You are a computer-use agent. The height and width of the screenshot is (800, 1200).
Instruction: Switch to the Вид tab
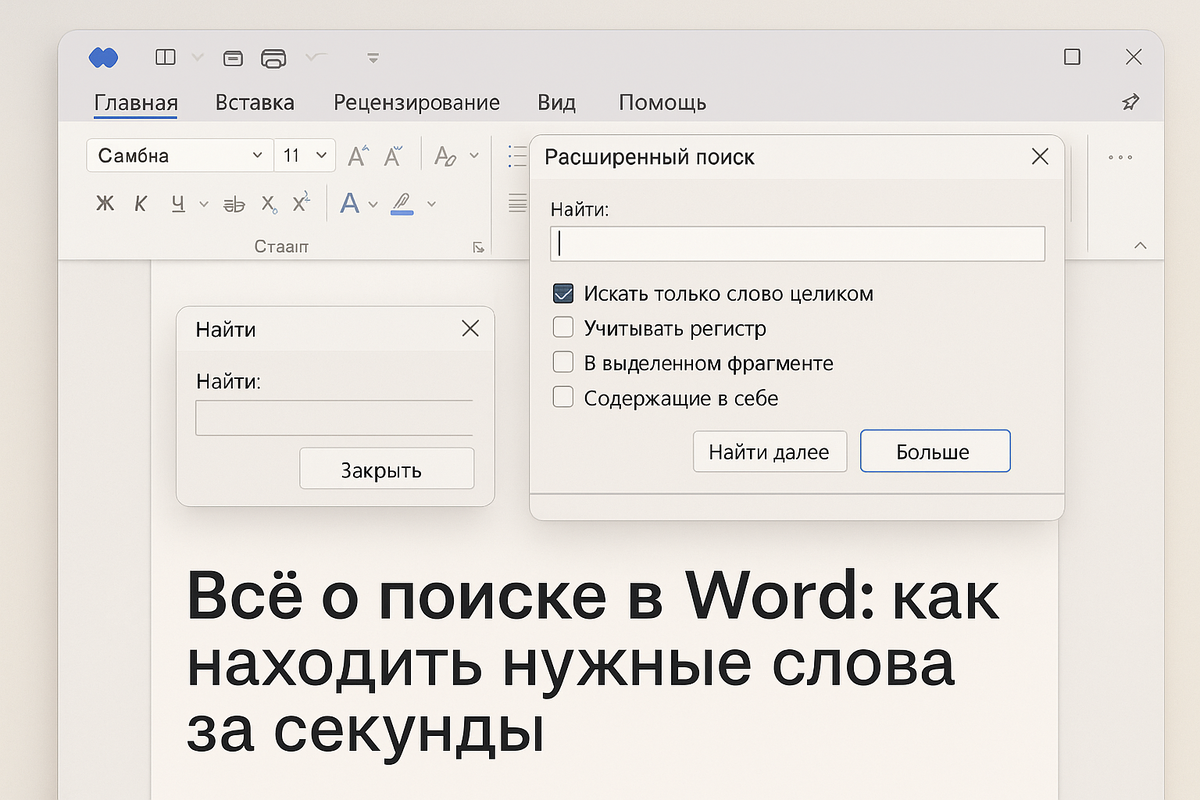tap(557, 102)
